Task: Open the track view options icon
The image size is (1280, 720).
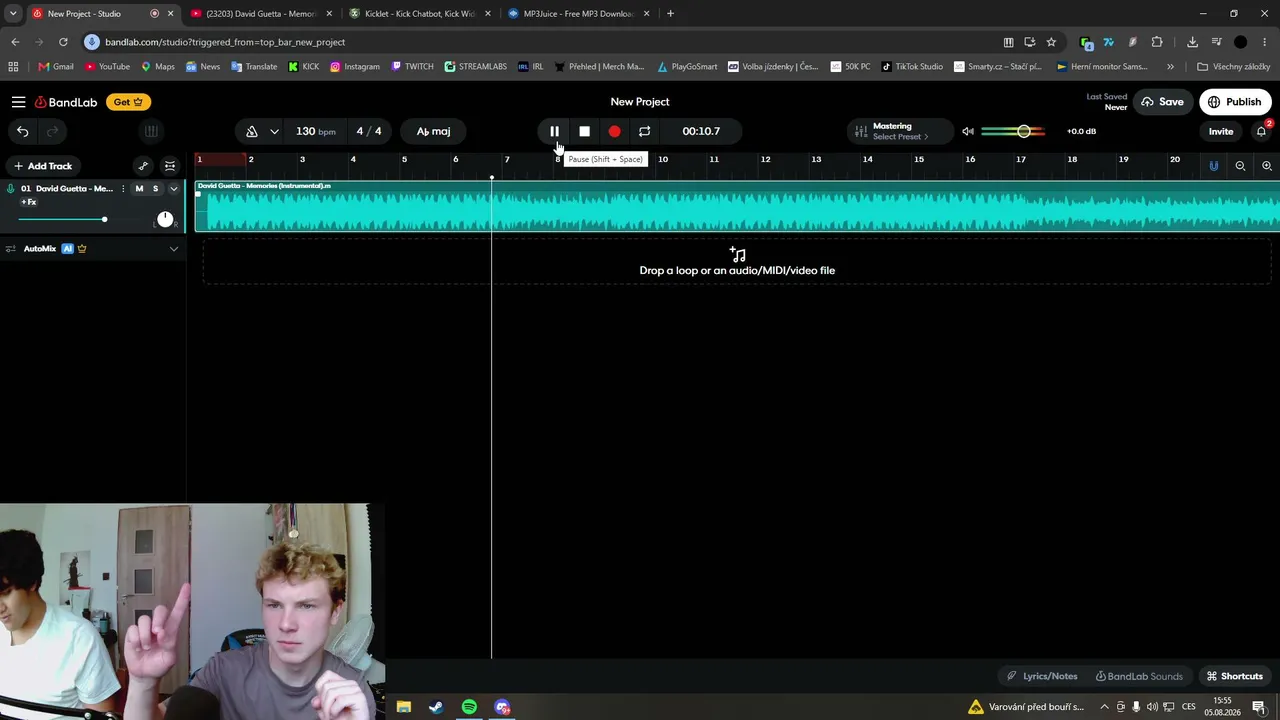Action: [x=170, y=166]
